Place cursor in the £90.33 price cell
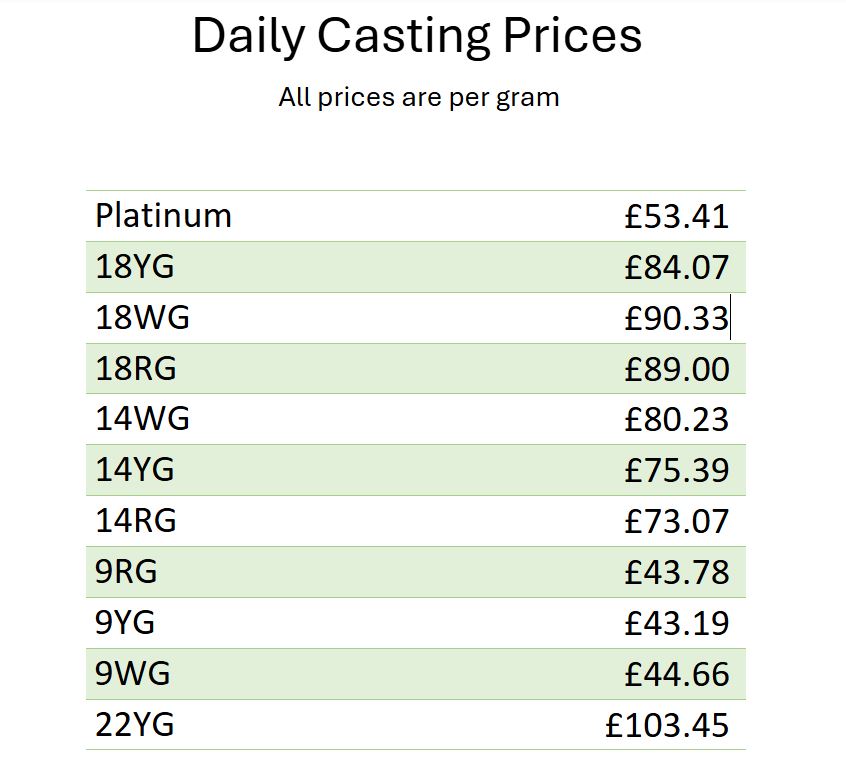 677,318
